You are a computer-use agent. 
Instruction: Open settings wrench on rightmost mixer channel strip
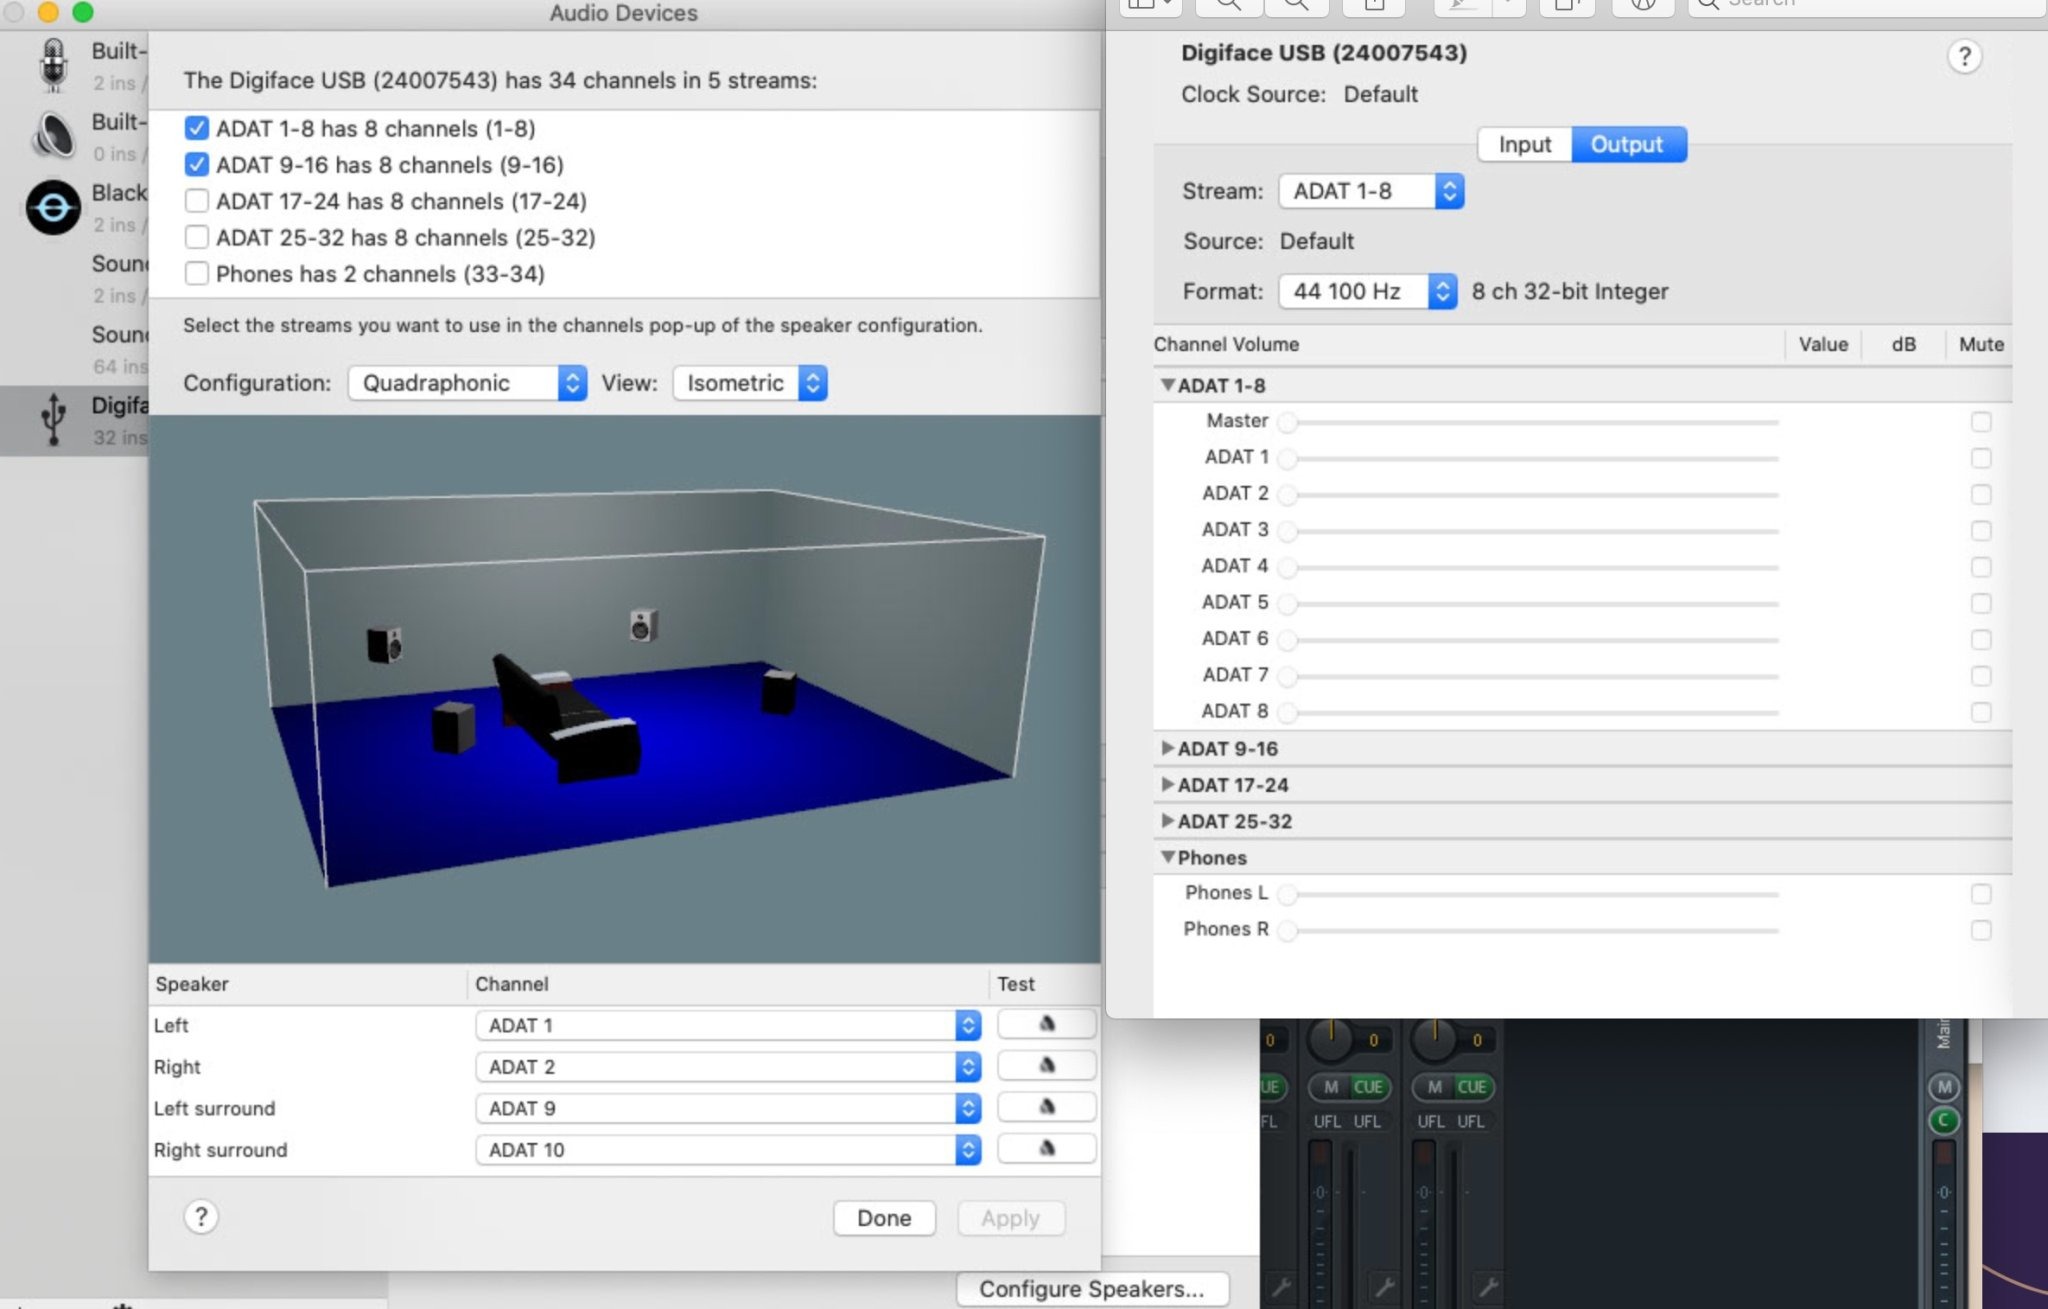[x=1487, y=1286]
